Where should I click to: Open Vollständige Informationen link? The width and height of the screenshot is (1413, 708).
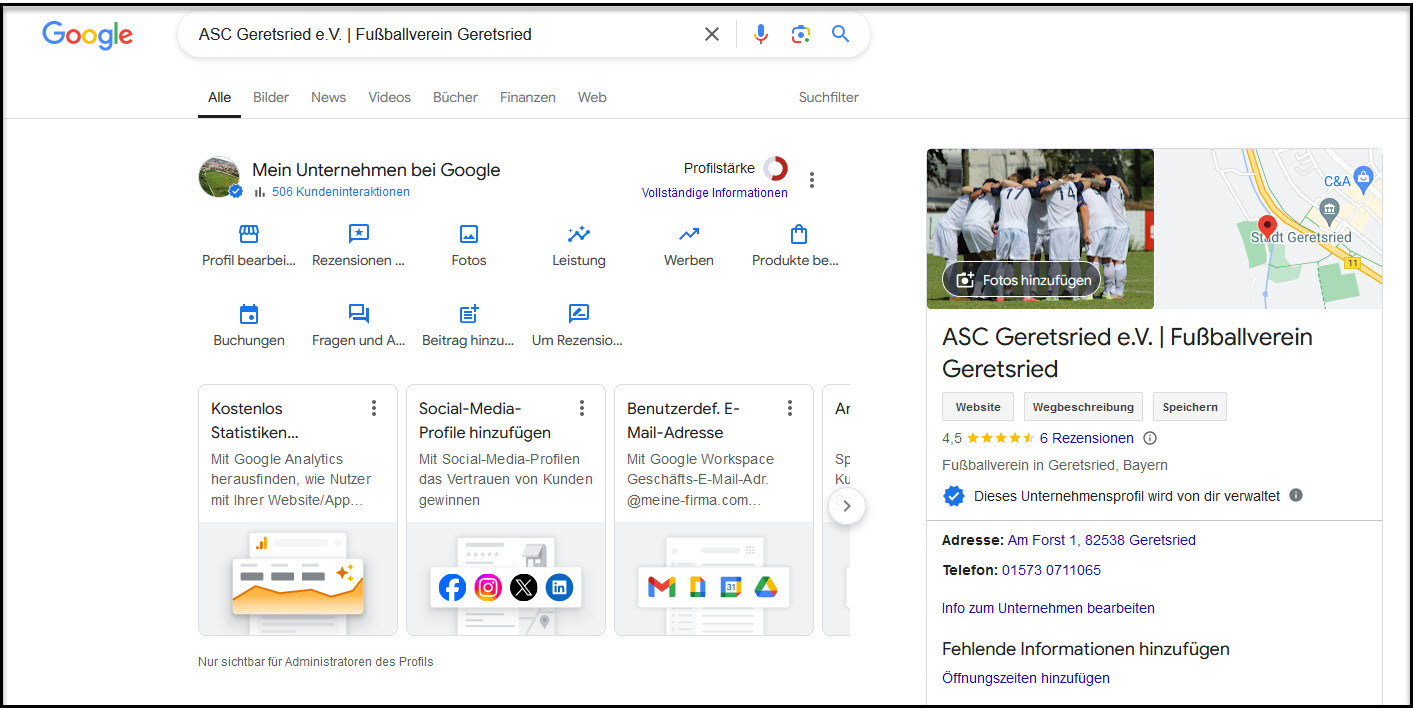click(715, 193)
